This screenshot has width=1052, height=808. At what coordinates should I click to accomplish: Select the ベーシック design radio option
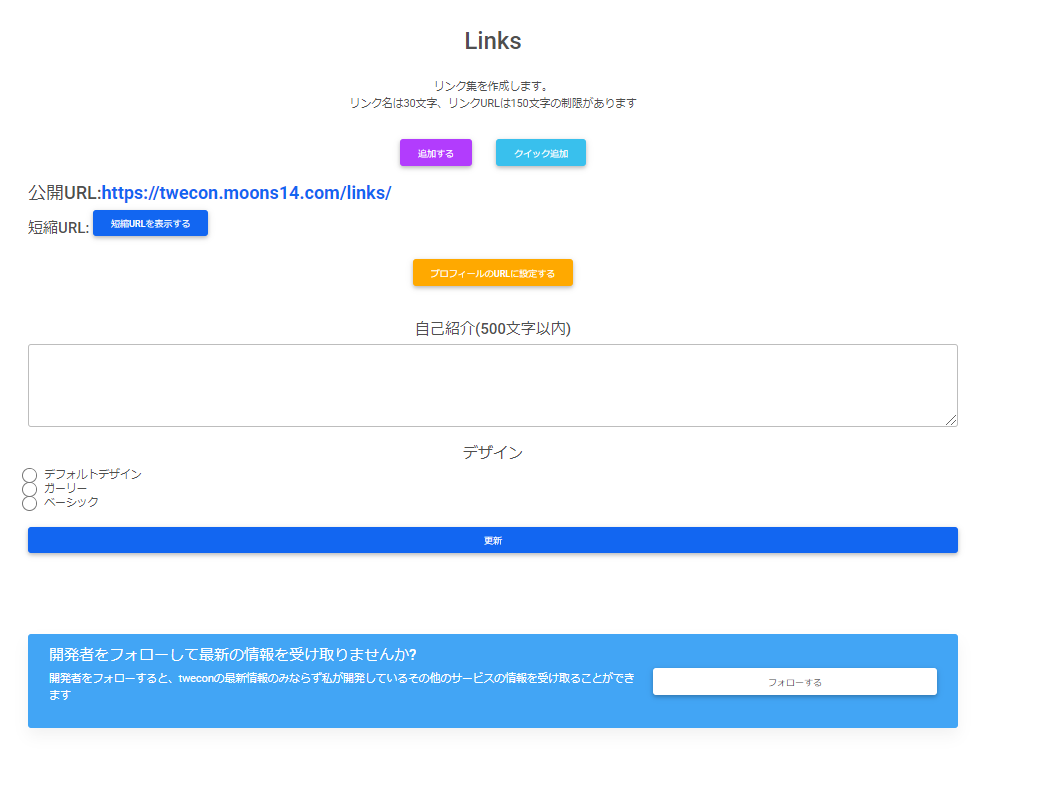tap(30, 503)
